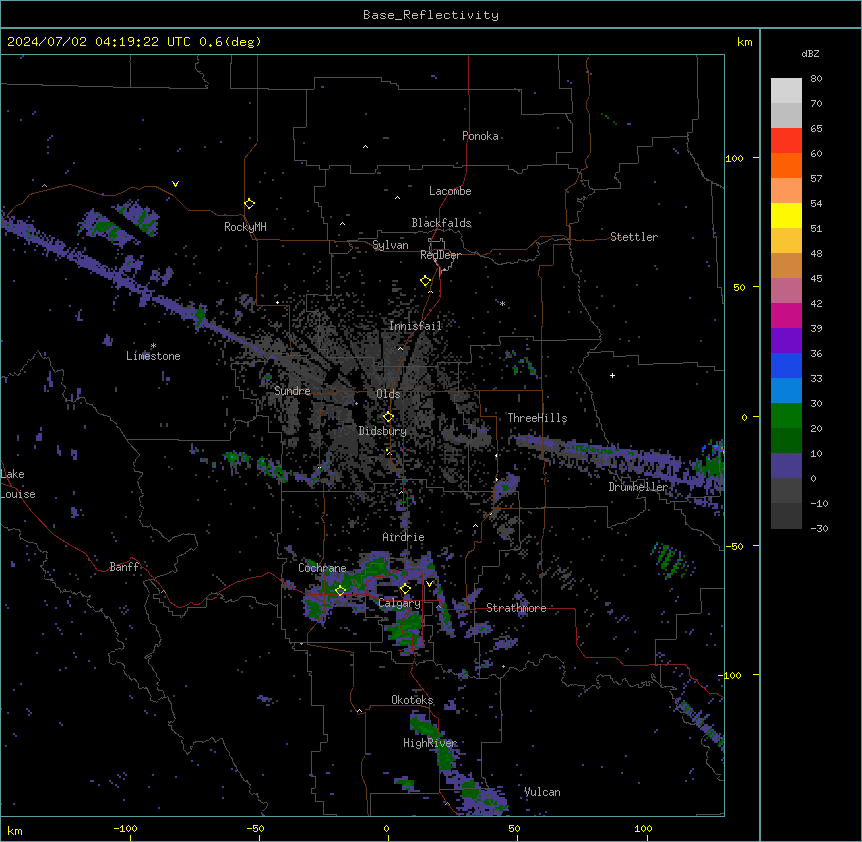
Task: Click the Lacombe city label
Action: coord(450,191)
